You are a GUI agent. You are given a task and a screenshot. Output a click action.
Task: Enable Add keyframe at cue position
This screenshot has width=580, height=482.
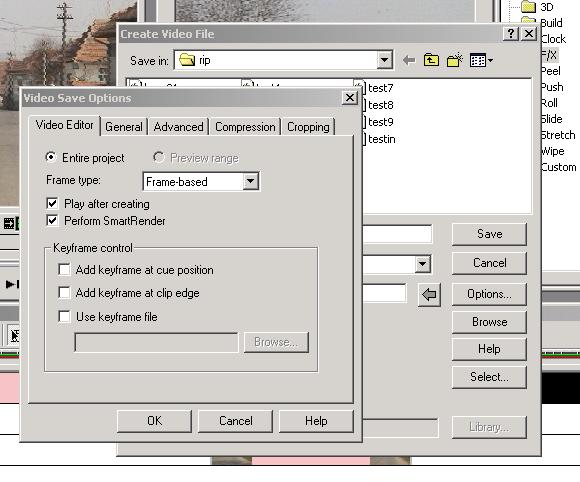(x=64, y=270)
